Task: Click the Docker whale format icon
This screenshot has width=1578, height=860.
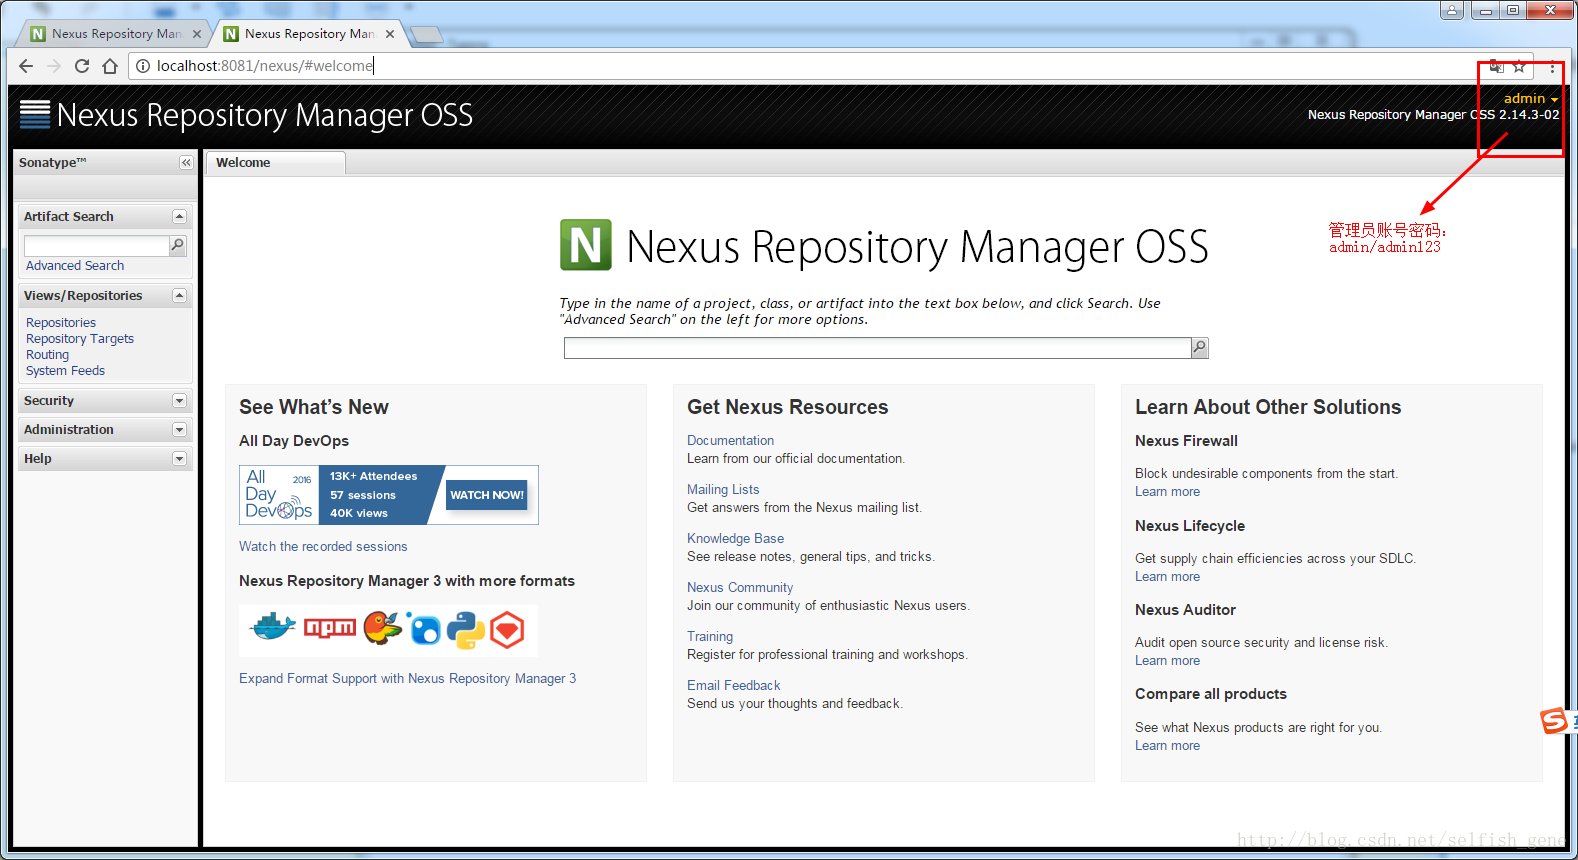Action: [272, 628]
